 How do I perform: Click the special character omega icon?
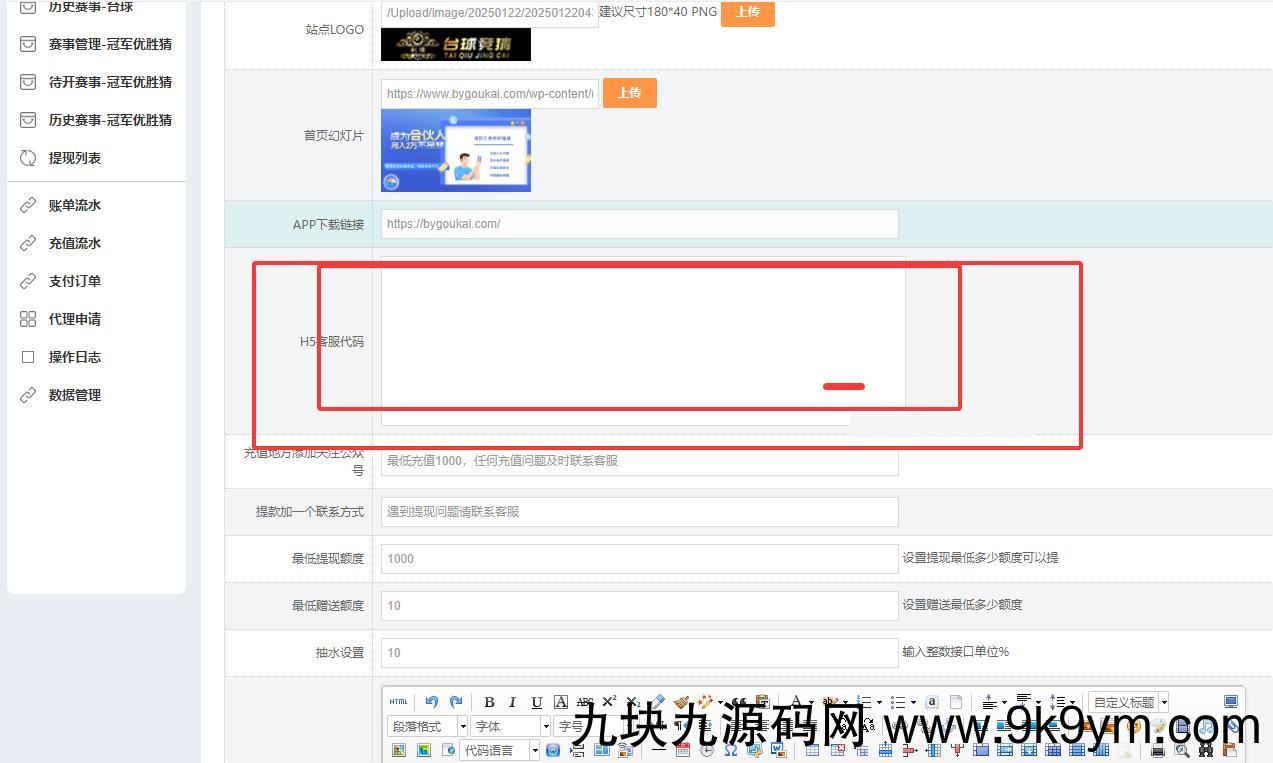730,750
